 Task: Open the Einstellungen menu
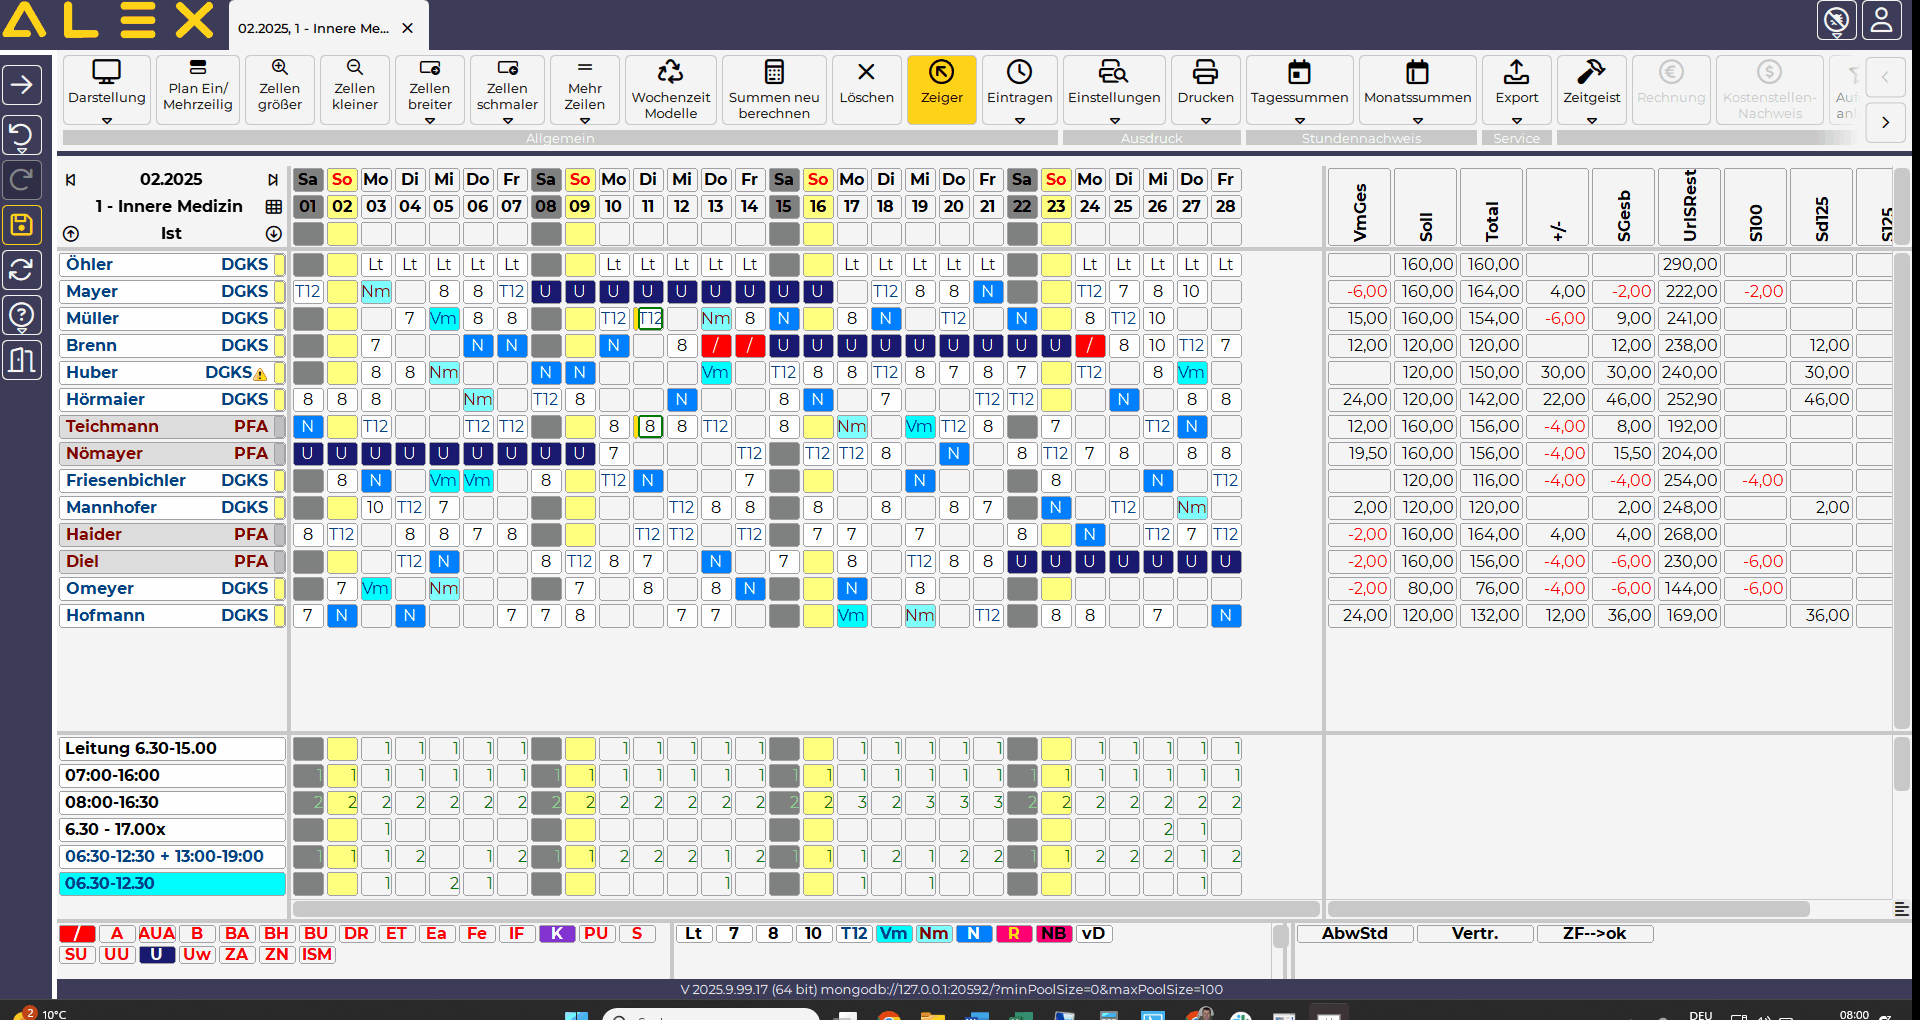[1113, 89]
